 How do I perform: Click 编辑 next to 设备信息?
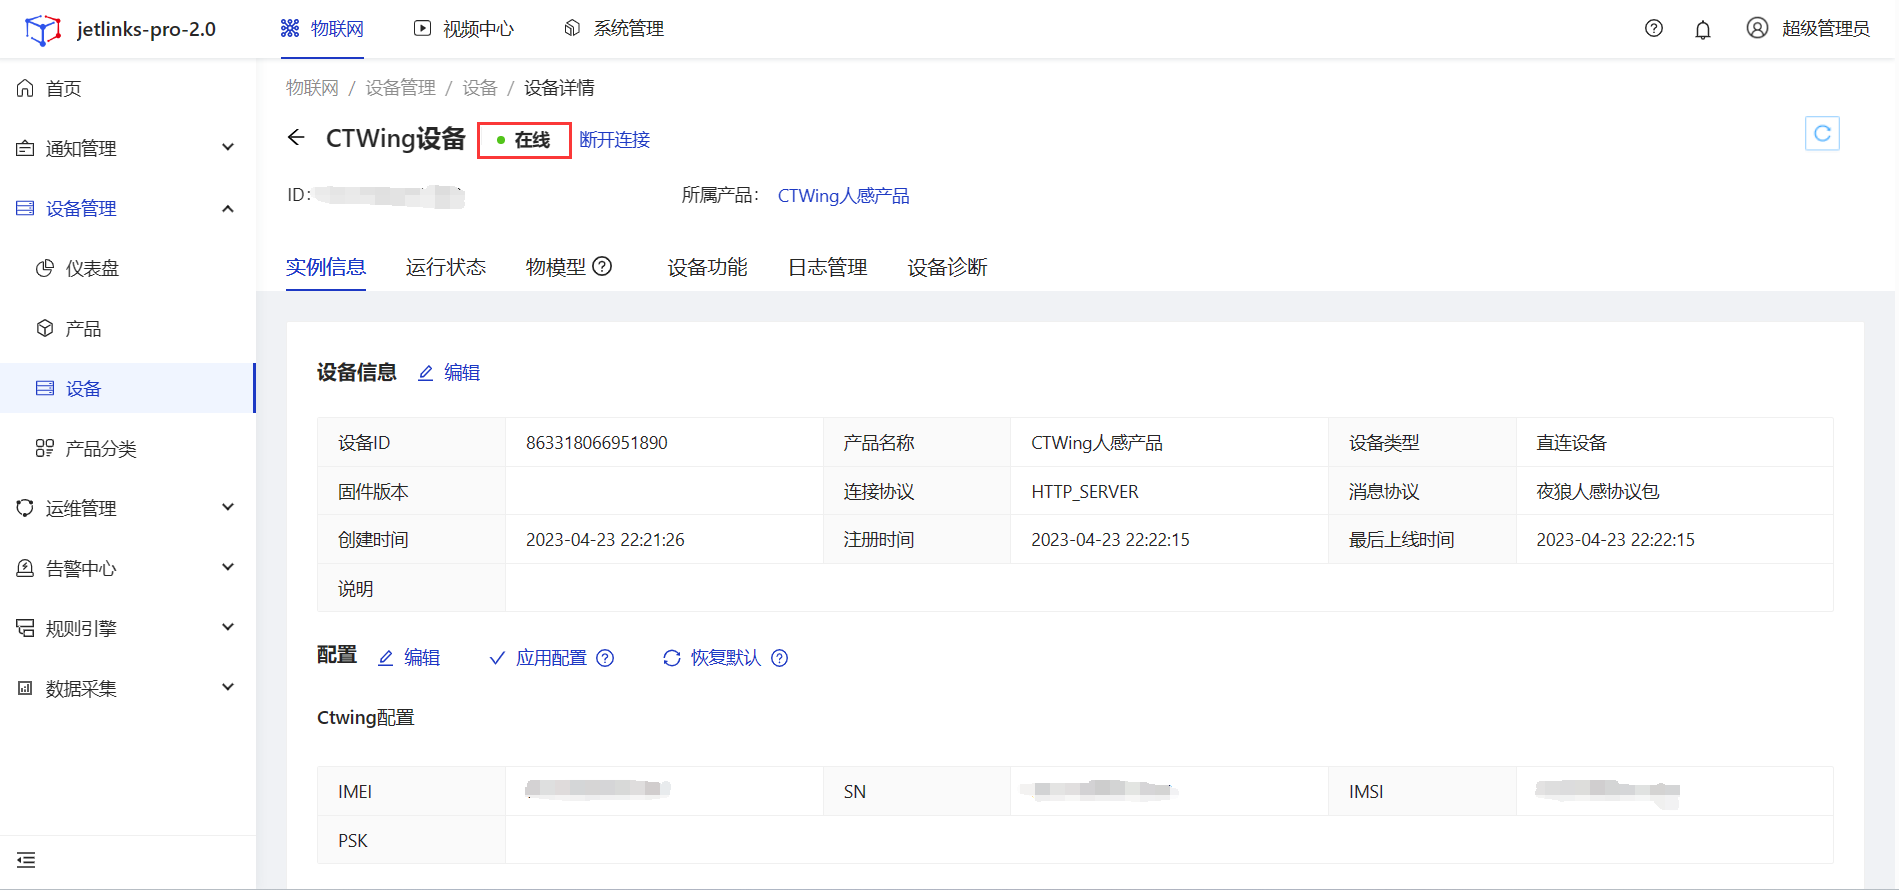pos(449,373)
